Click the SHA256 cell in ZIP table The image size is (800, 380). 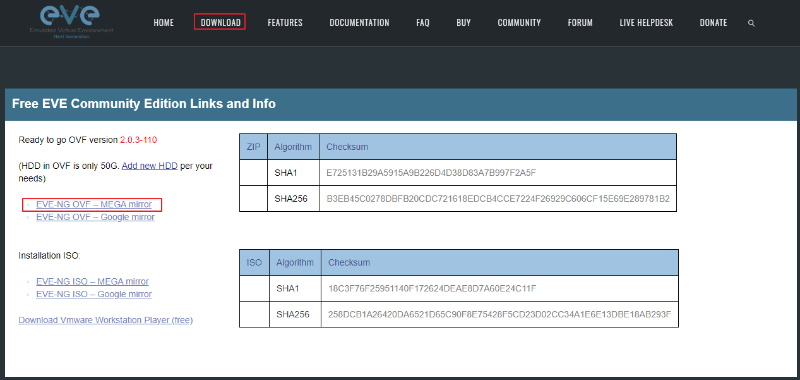(x=293, y=198)
